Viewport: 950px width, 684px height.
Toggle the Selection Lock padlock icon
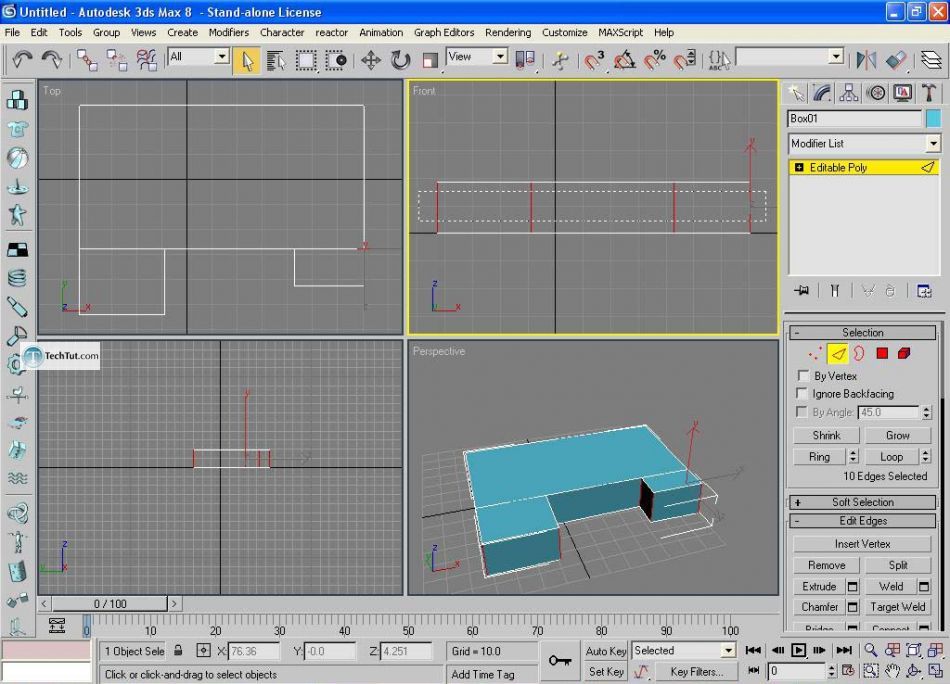178,651
